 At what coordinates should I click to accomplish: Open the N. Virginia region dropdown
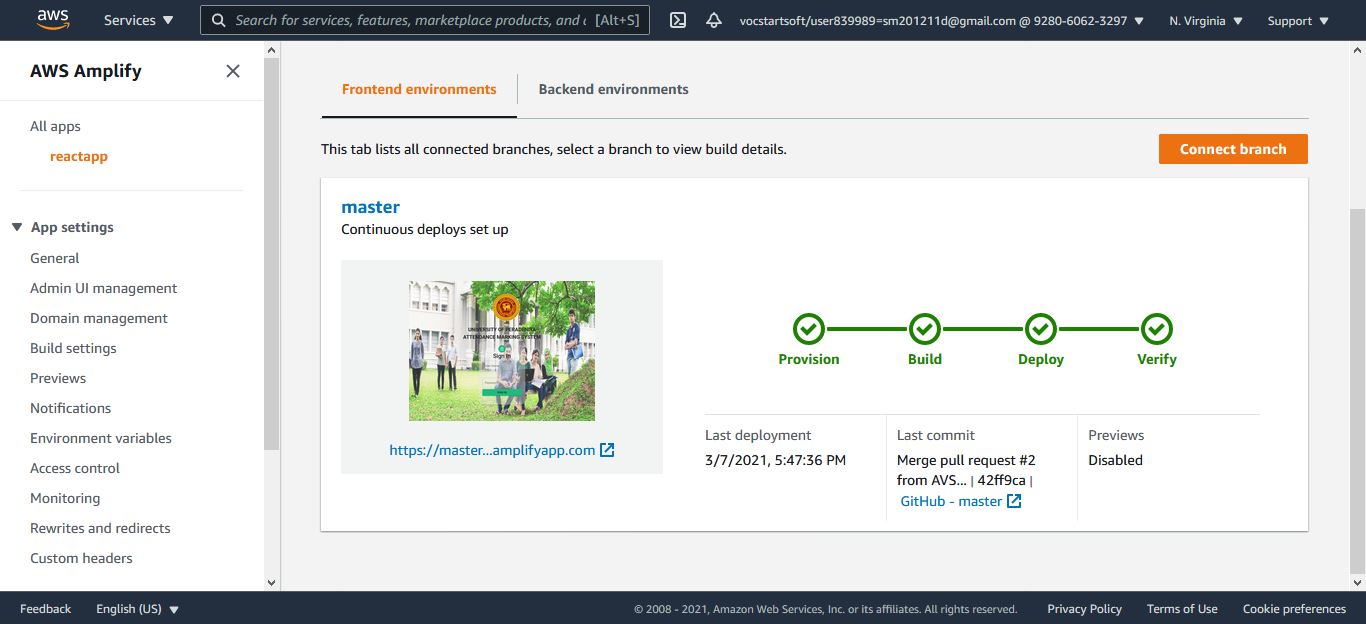[x=1206, y=20]
